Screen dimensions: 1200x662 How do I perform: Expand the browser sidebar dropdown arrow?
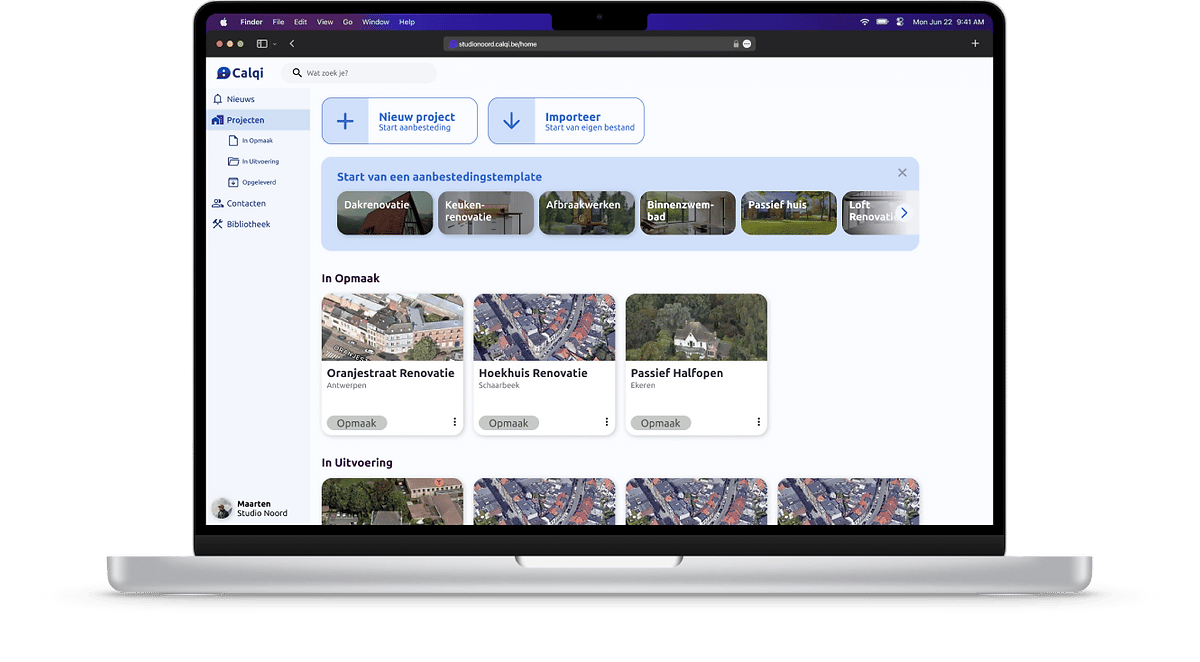(274, 44)
